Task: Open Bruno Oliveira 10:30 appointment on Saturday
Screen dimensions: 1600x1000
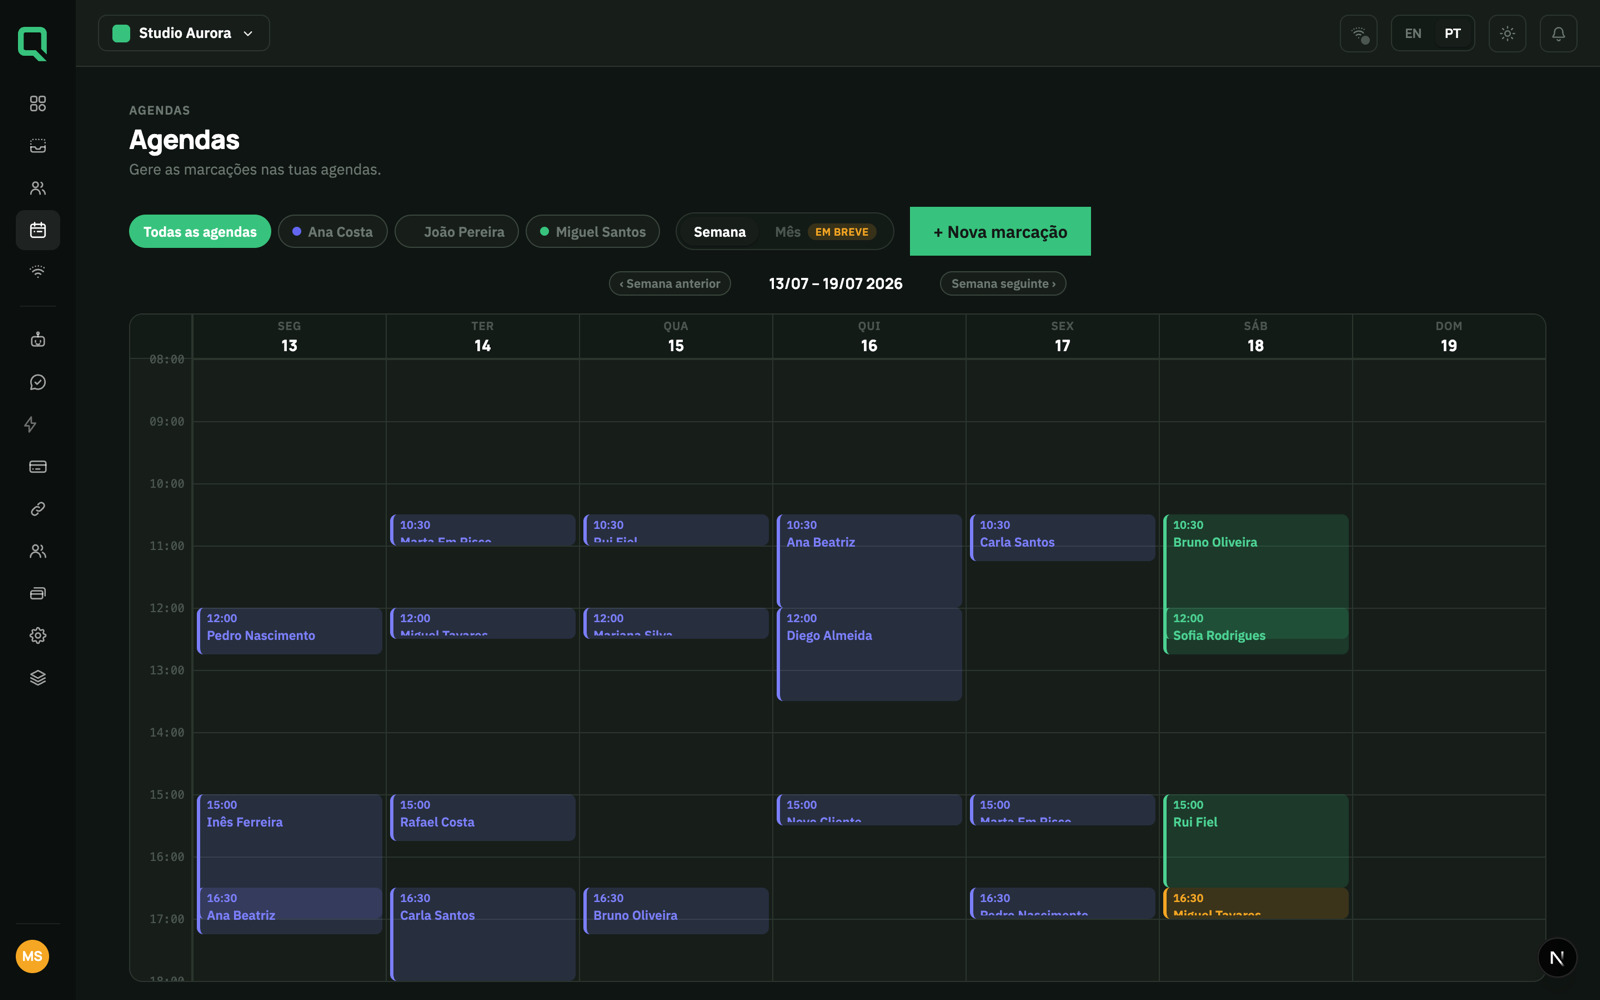Action: tap(1256, 561)
